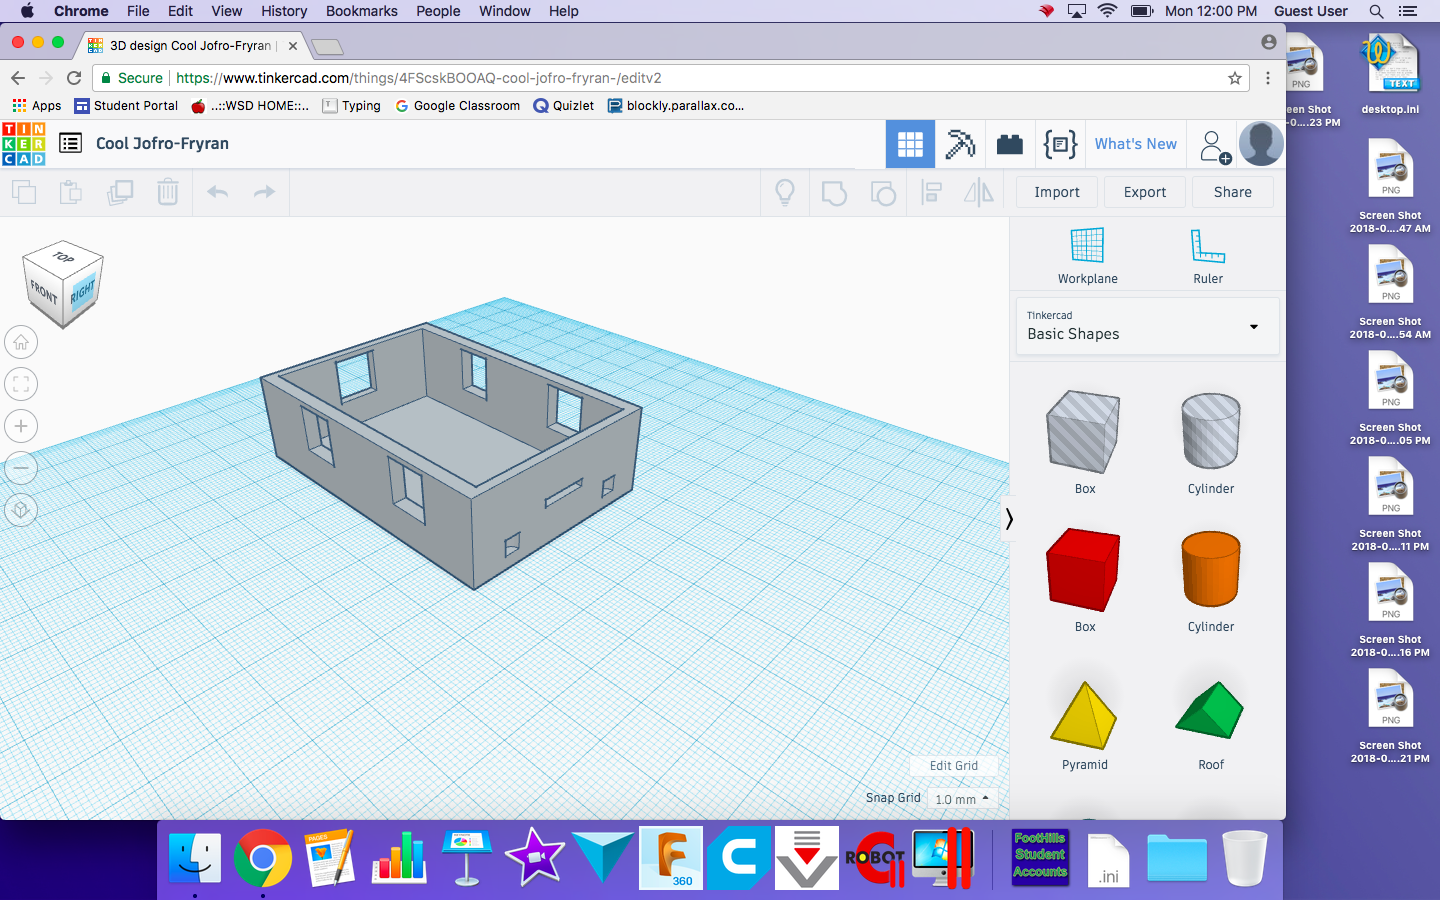Viewport: 1440px width, 900px height.
Task: Redo the last action
Action: click(x=264, y=192)
